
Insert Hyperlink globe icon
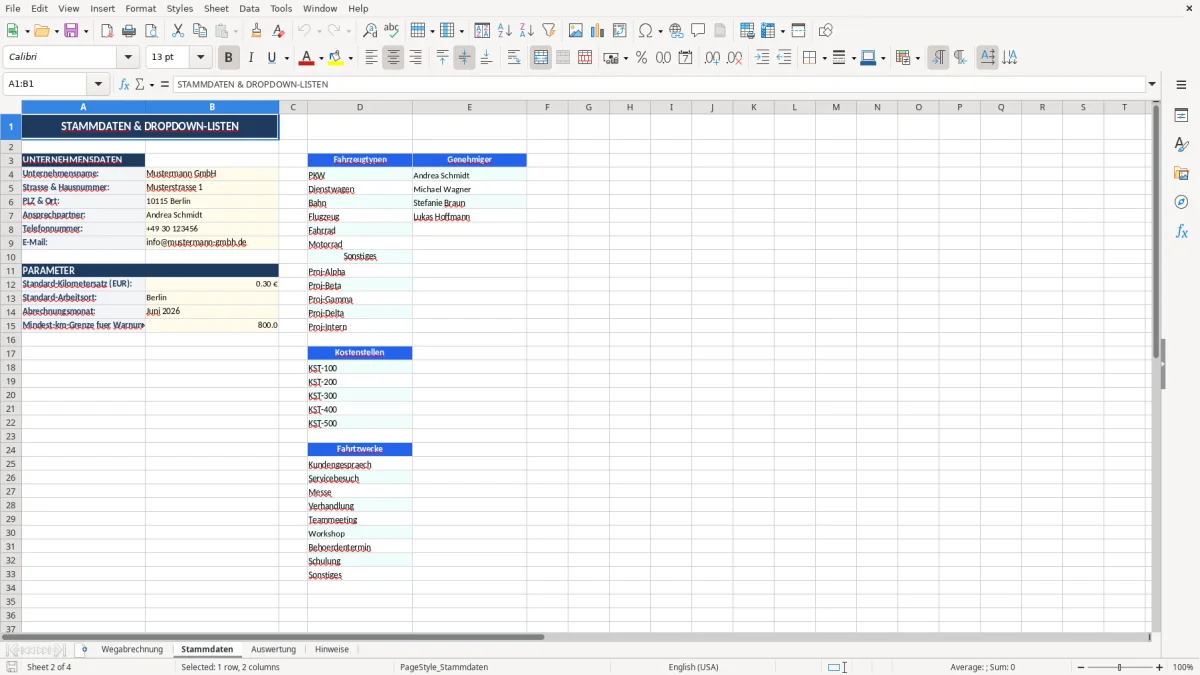click(x=676, y=31)
